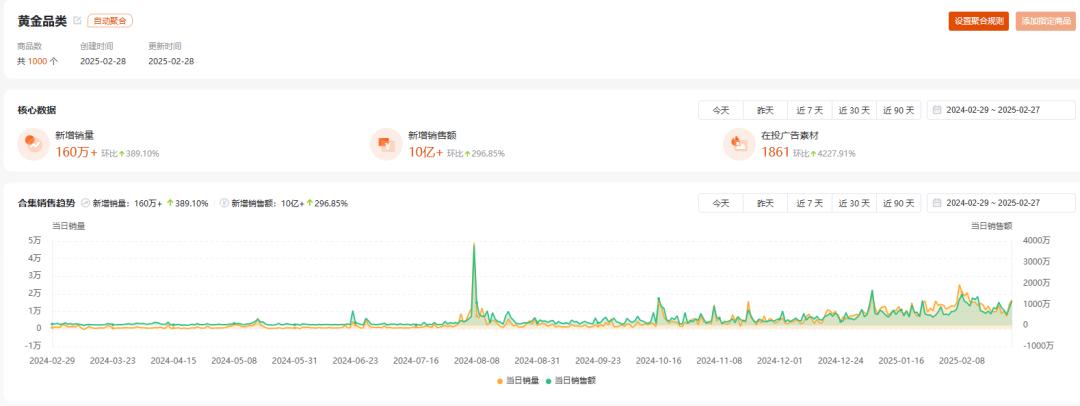Select 今天 in 核心数据 section
This screenshot has width=1080, height=406.
[x=721, y=110]
